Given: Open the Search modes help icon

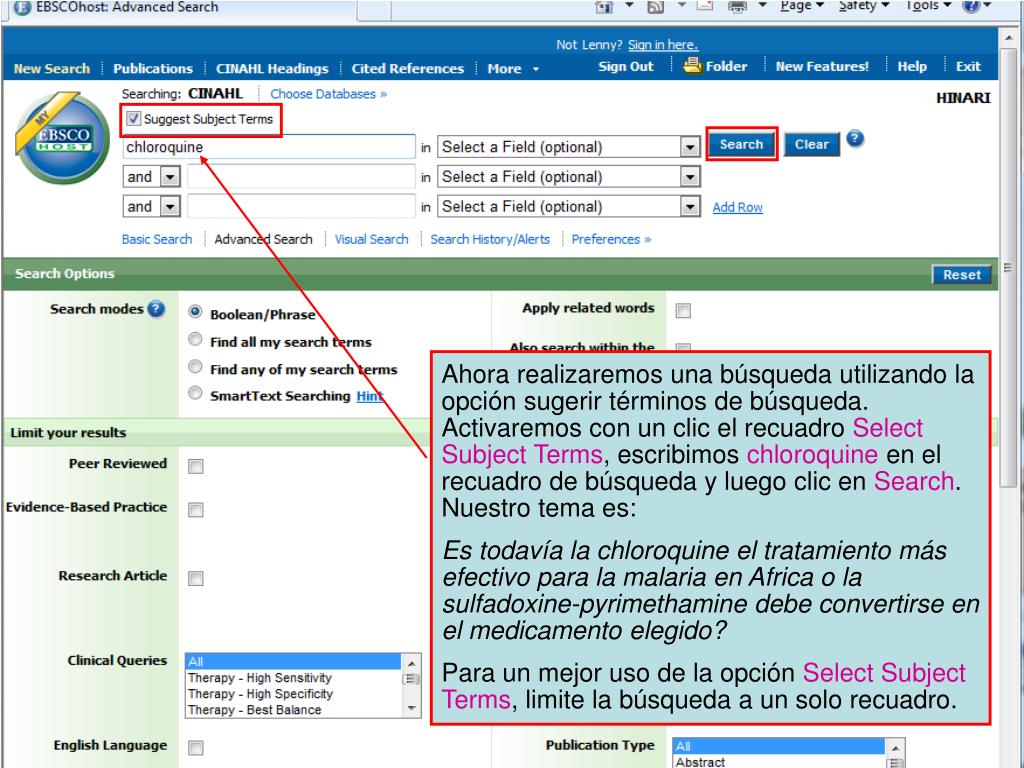Looking at the screenshot, I should click(x=156, y=309).
